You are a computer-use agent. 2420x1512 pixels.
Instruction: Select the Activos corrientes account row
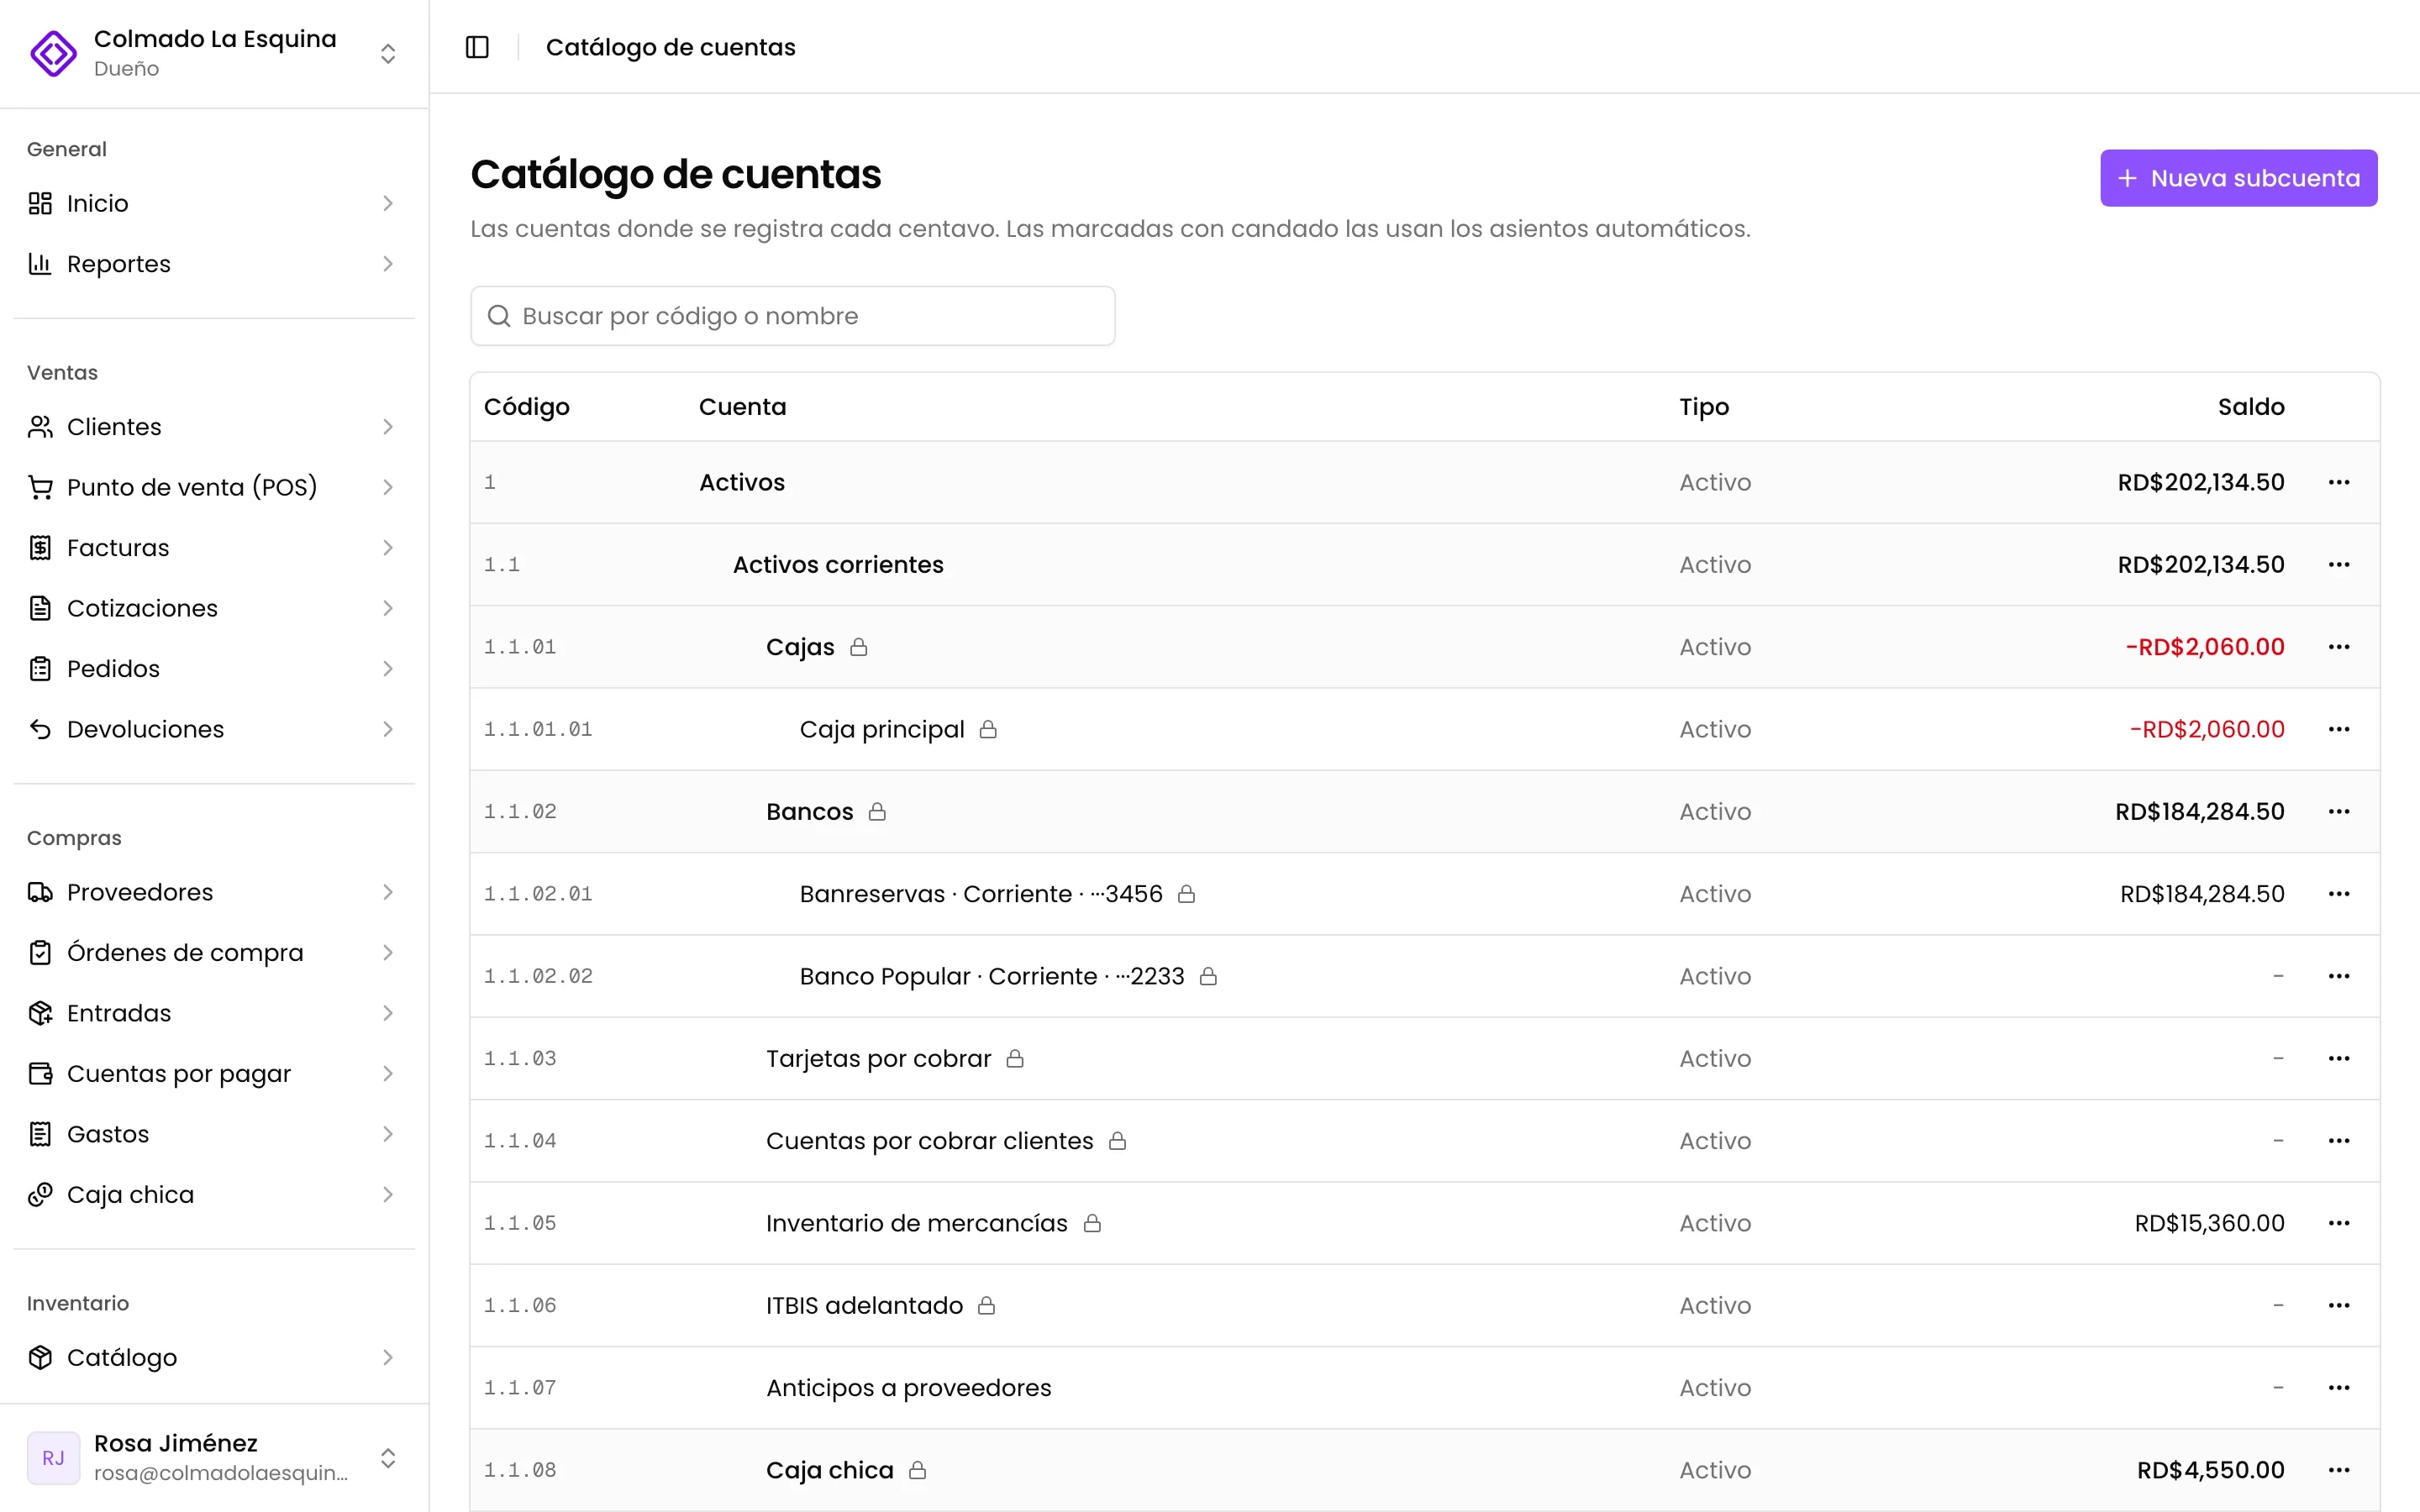pyautogui.click(x=1424, y=565)
